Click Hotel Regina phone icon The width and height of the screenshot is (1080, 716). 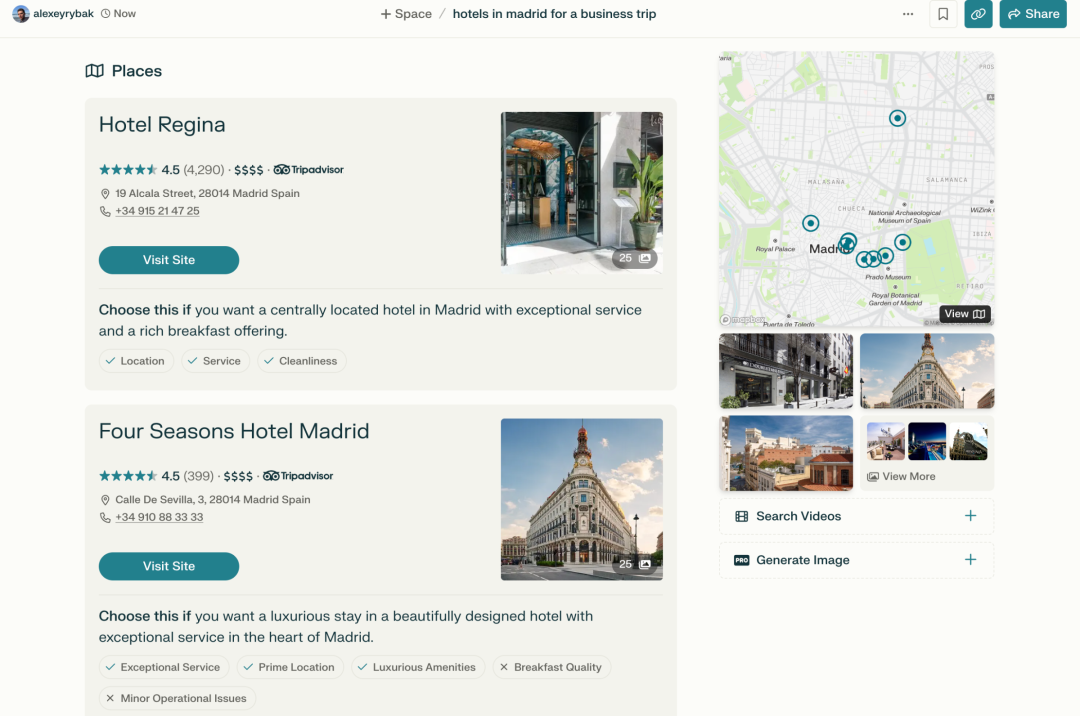pos(105,211)
